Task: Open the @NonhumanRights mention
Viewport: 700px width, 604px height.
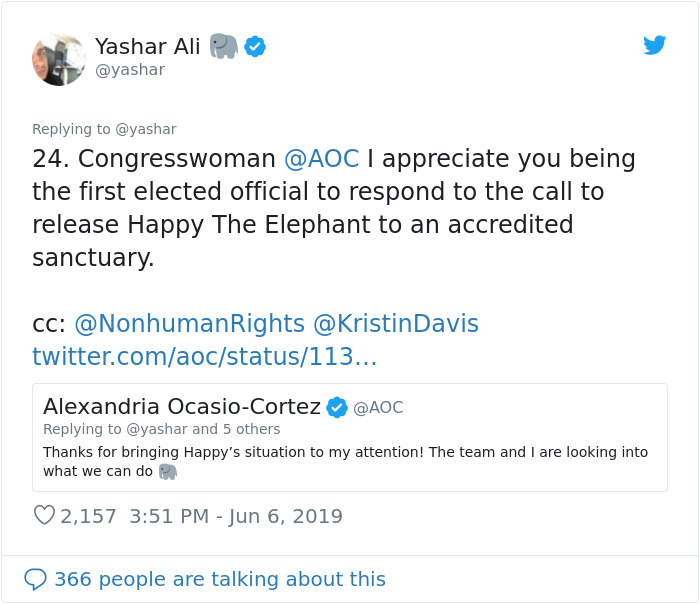Action: coord(189,324)
